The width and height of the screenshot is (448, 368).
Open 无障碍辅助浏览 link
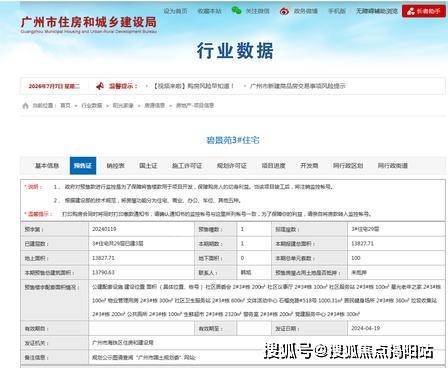(377, 11)
